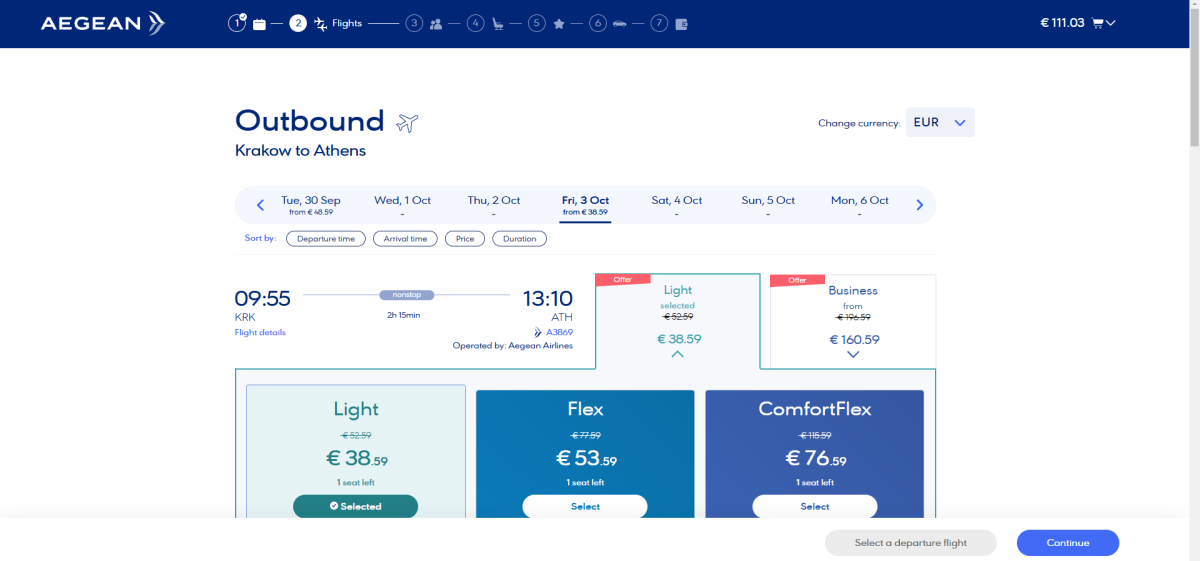Click the star extras icon in step 5
The image size is (1200, 561).
coord(559,24)
